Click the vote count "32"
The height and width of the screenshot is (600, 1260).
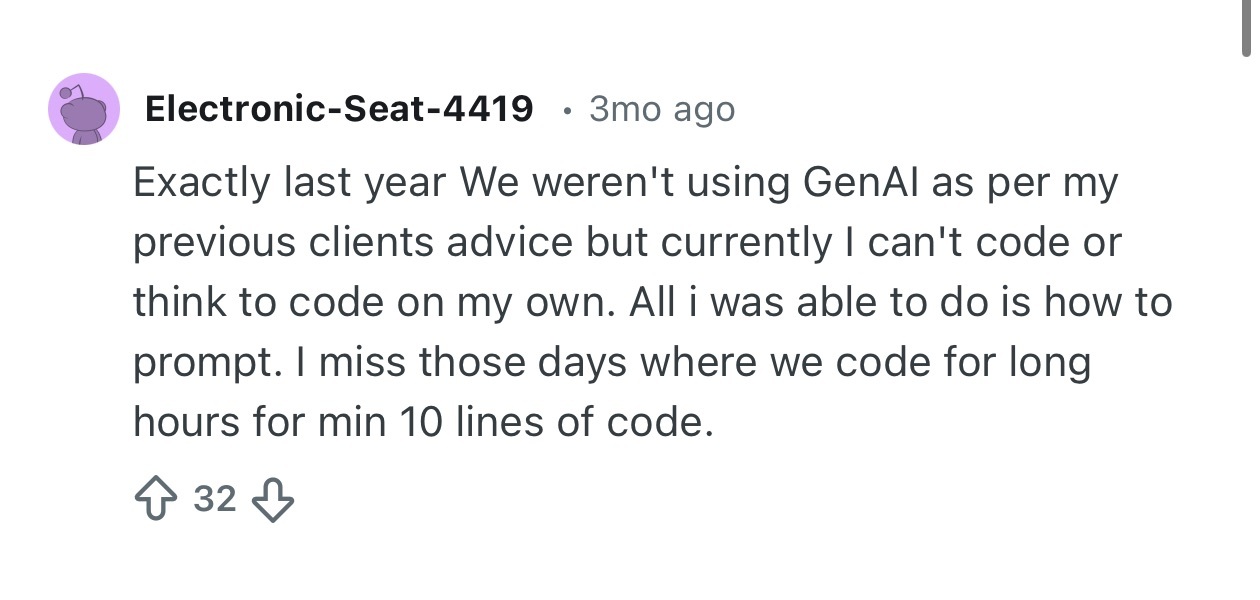tap(214, 498)
